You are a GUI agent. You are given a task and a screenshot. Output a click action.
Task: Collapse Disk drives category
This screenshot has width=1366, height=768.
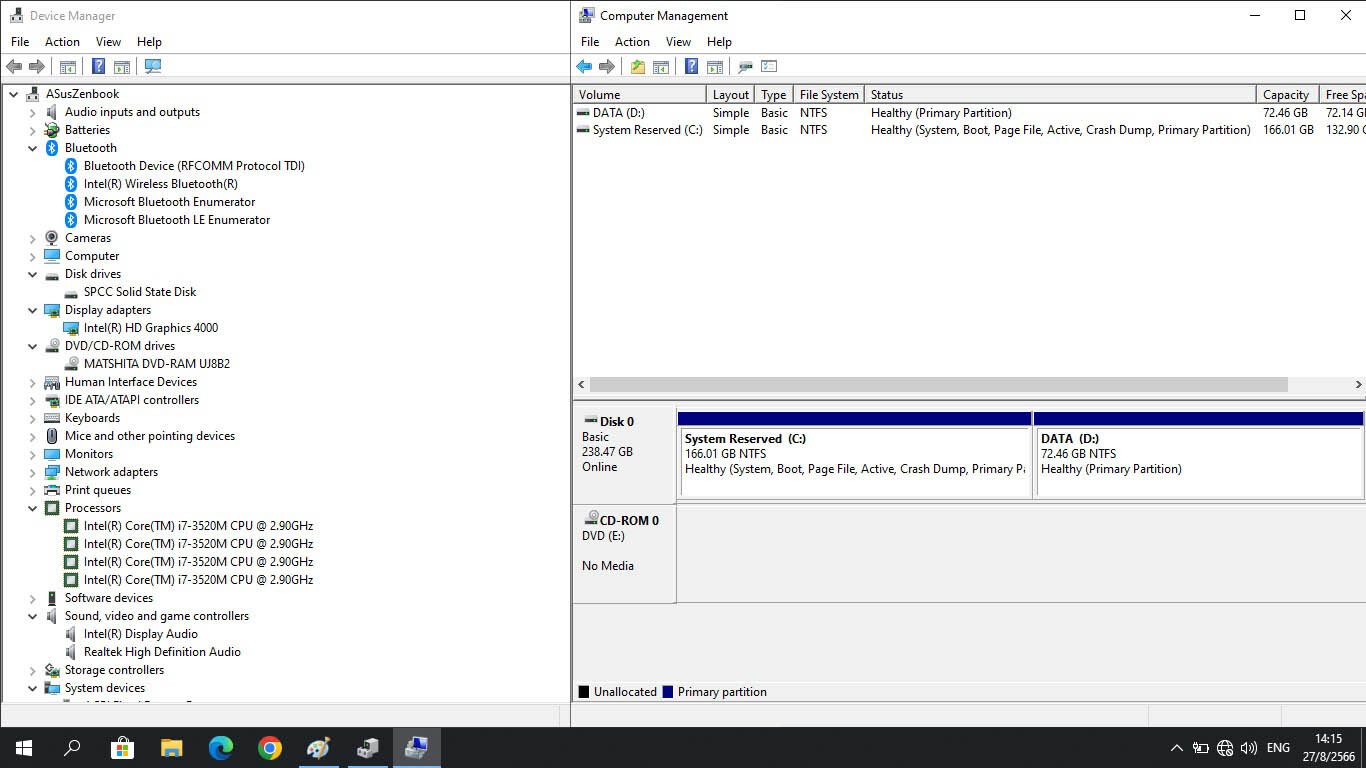[x=32, y=274]
